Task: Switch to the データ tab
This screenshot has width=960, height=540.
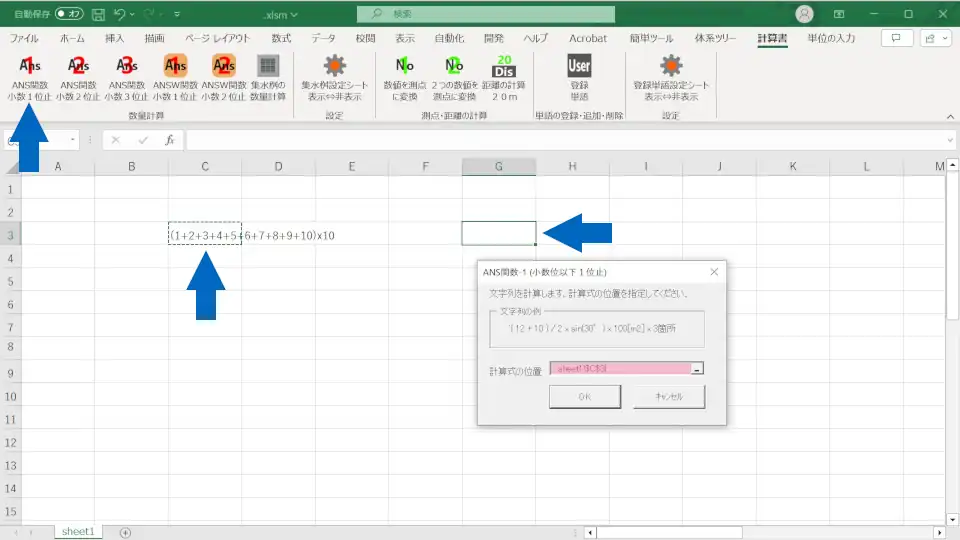Action: pos(323,38)
